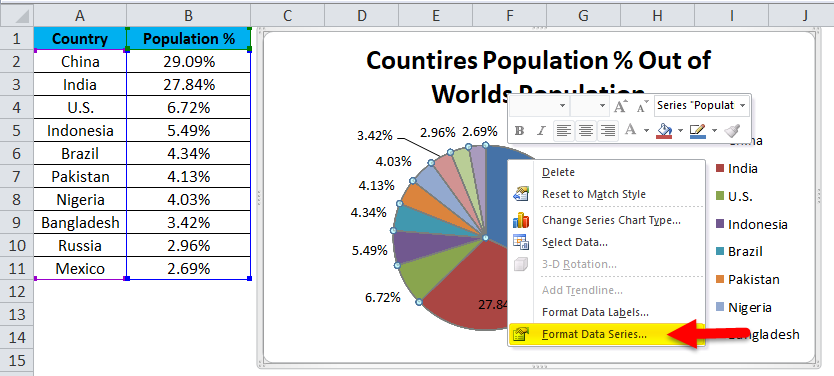Expand the Font Color dropdown arrow

point(646,130)
